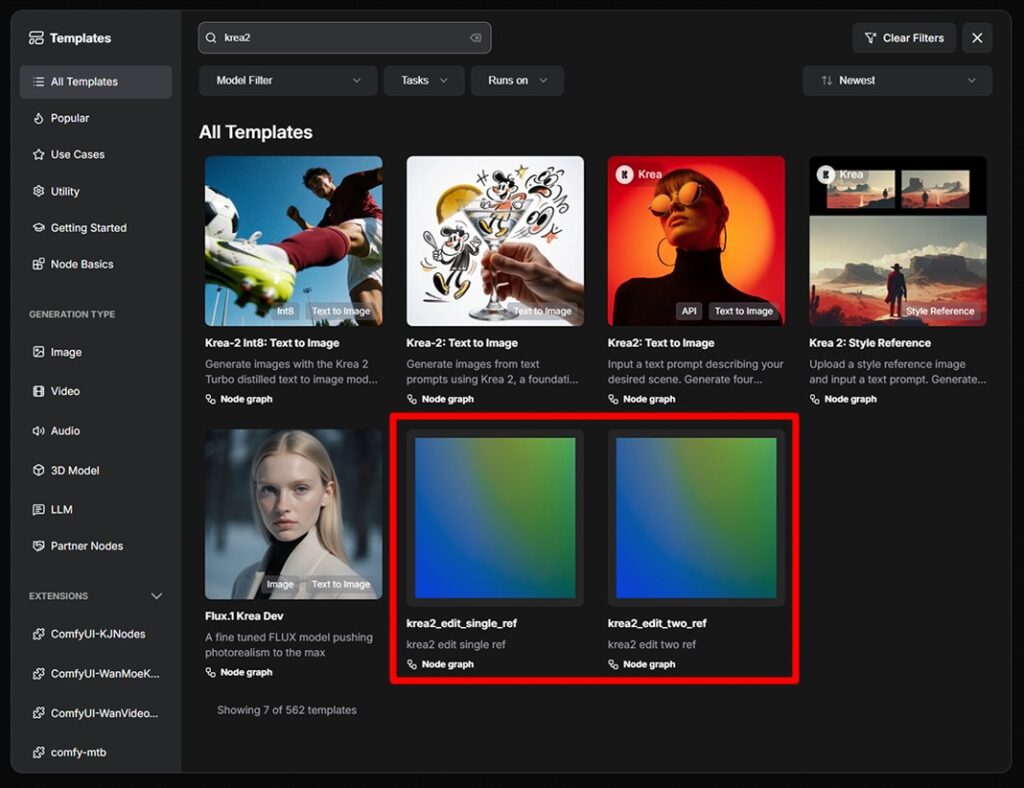Close the Templates dialog
This screenshot has width=1024, height=788.
click(x=977, y=38)
